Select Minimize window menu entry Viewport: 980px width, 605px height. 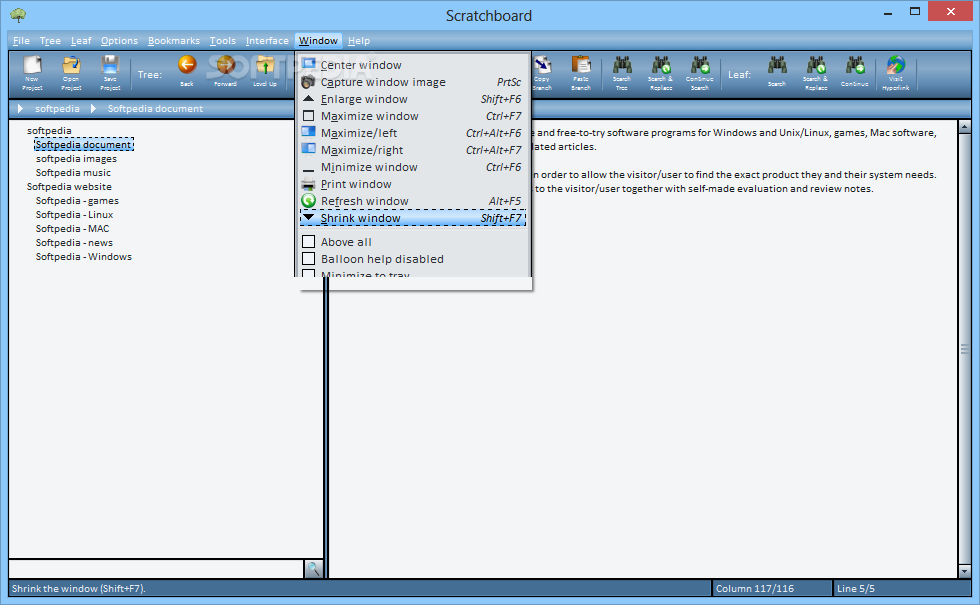coord(413,167)
